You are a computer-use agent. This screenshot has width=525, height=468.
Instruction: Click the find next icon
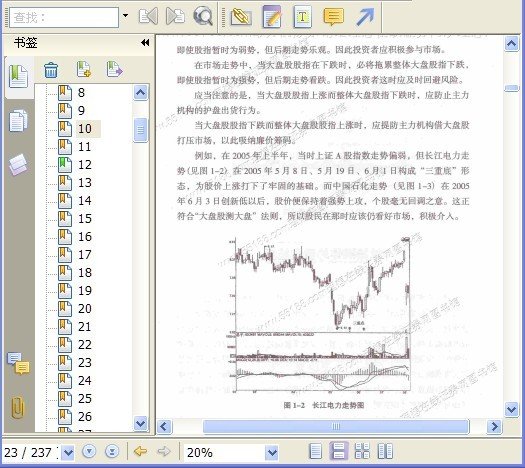(175, 16)
